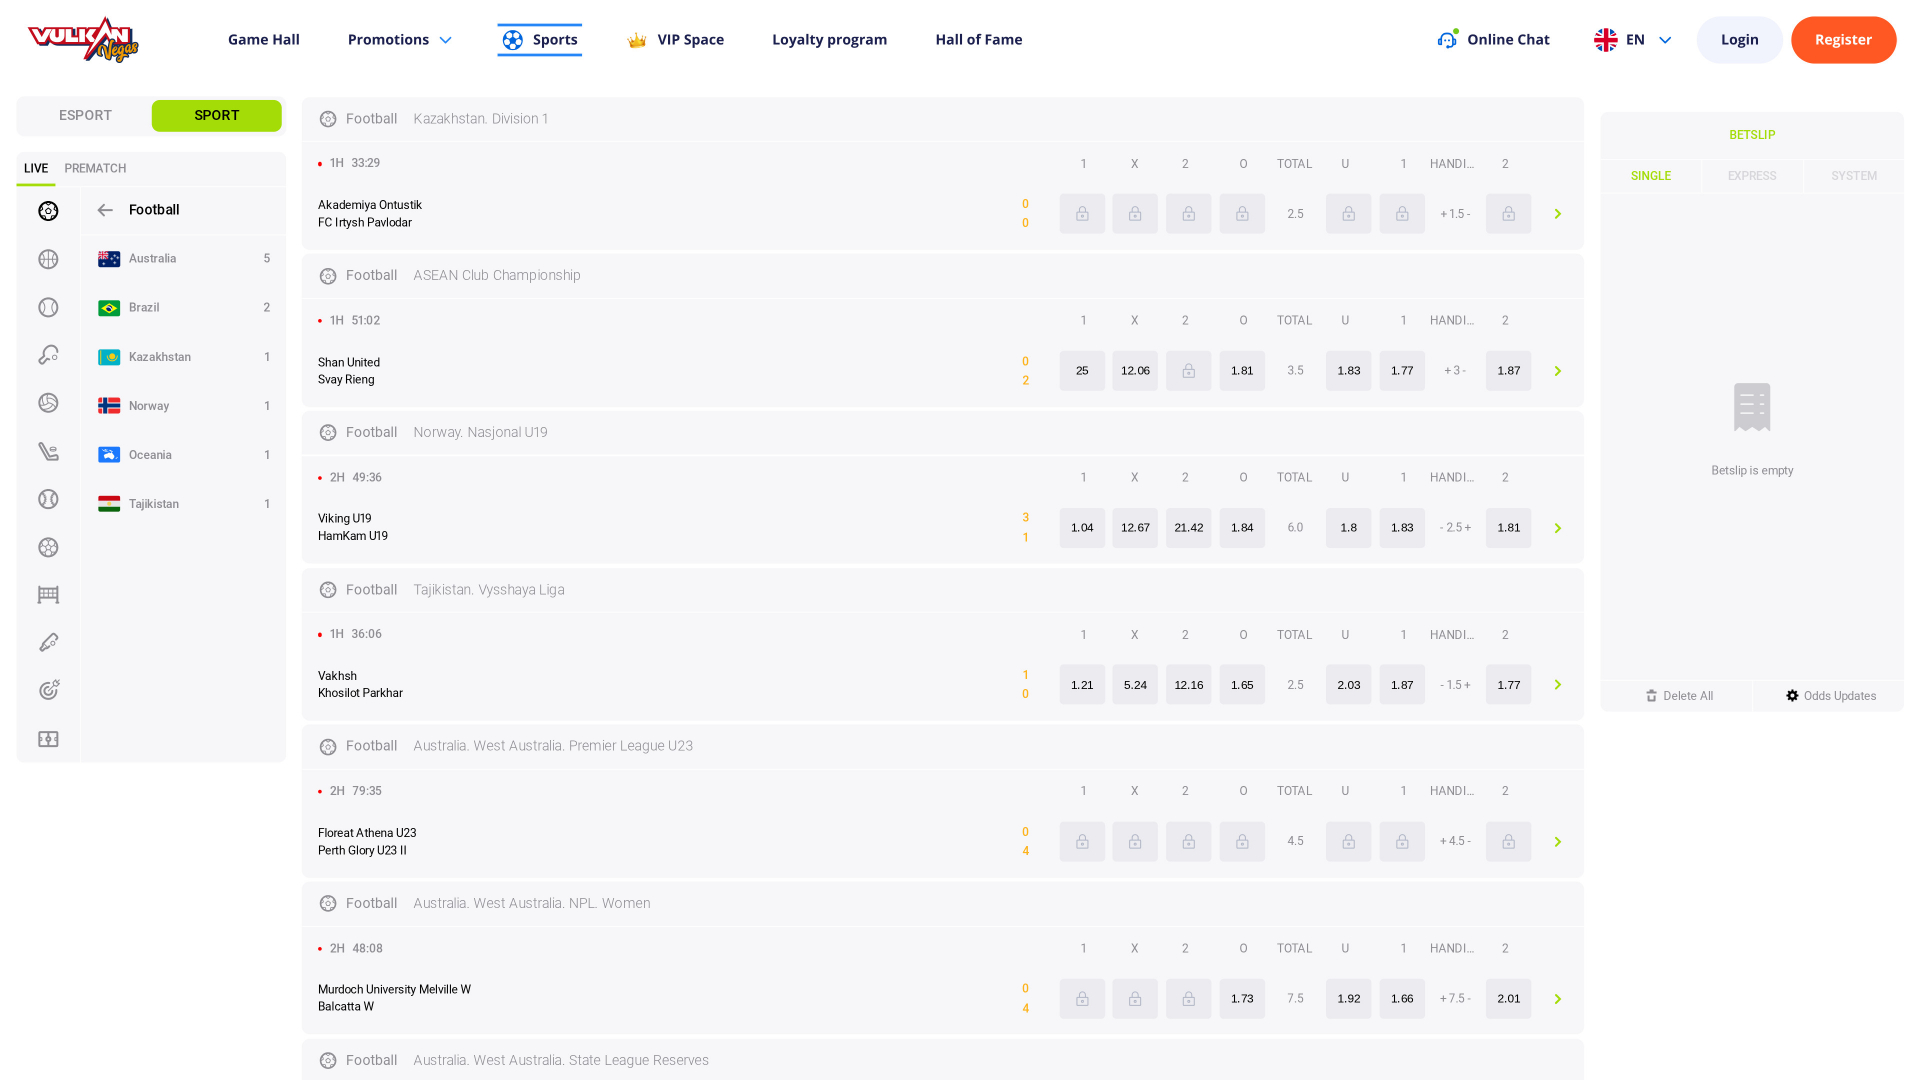1920x1080 pixels.
Task: Open the Game Hall menu item
Action: [263, 40]
